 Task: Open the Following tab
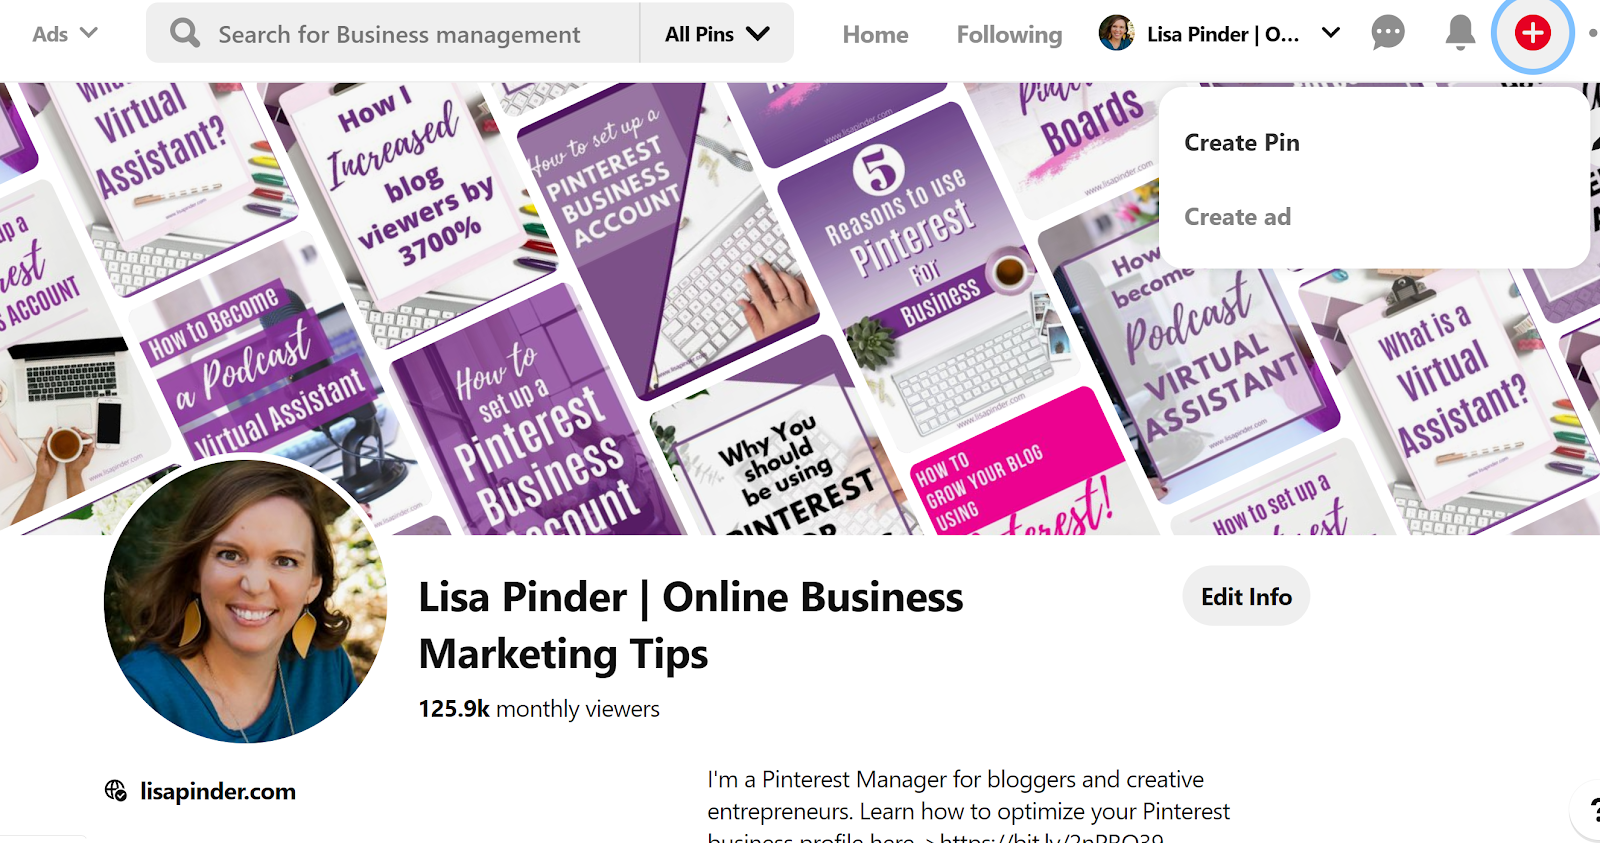click(1009, 35)
